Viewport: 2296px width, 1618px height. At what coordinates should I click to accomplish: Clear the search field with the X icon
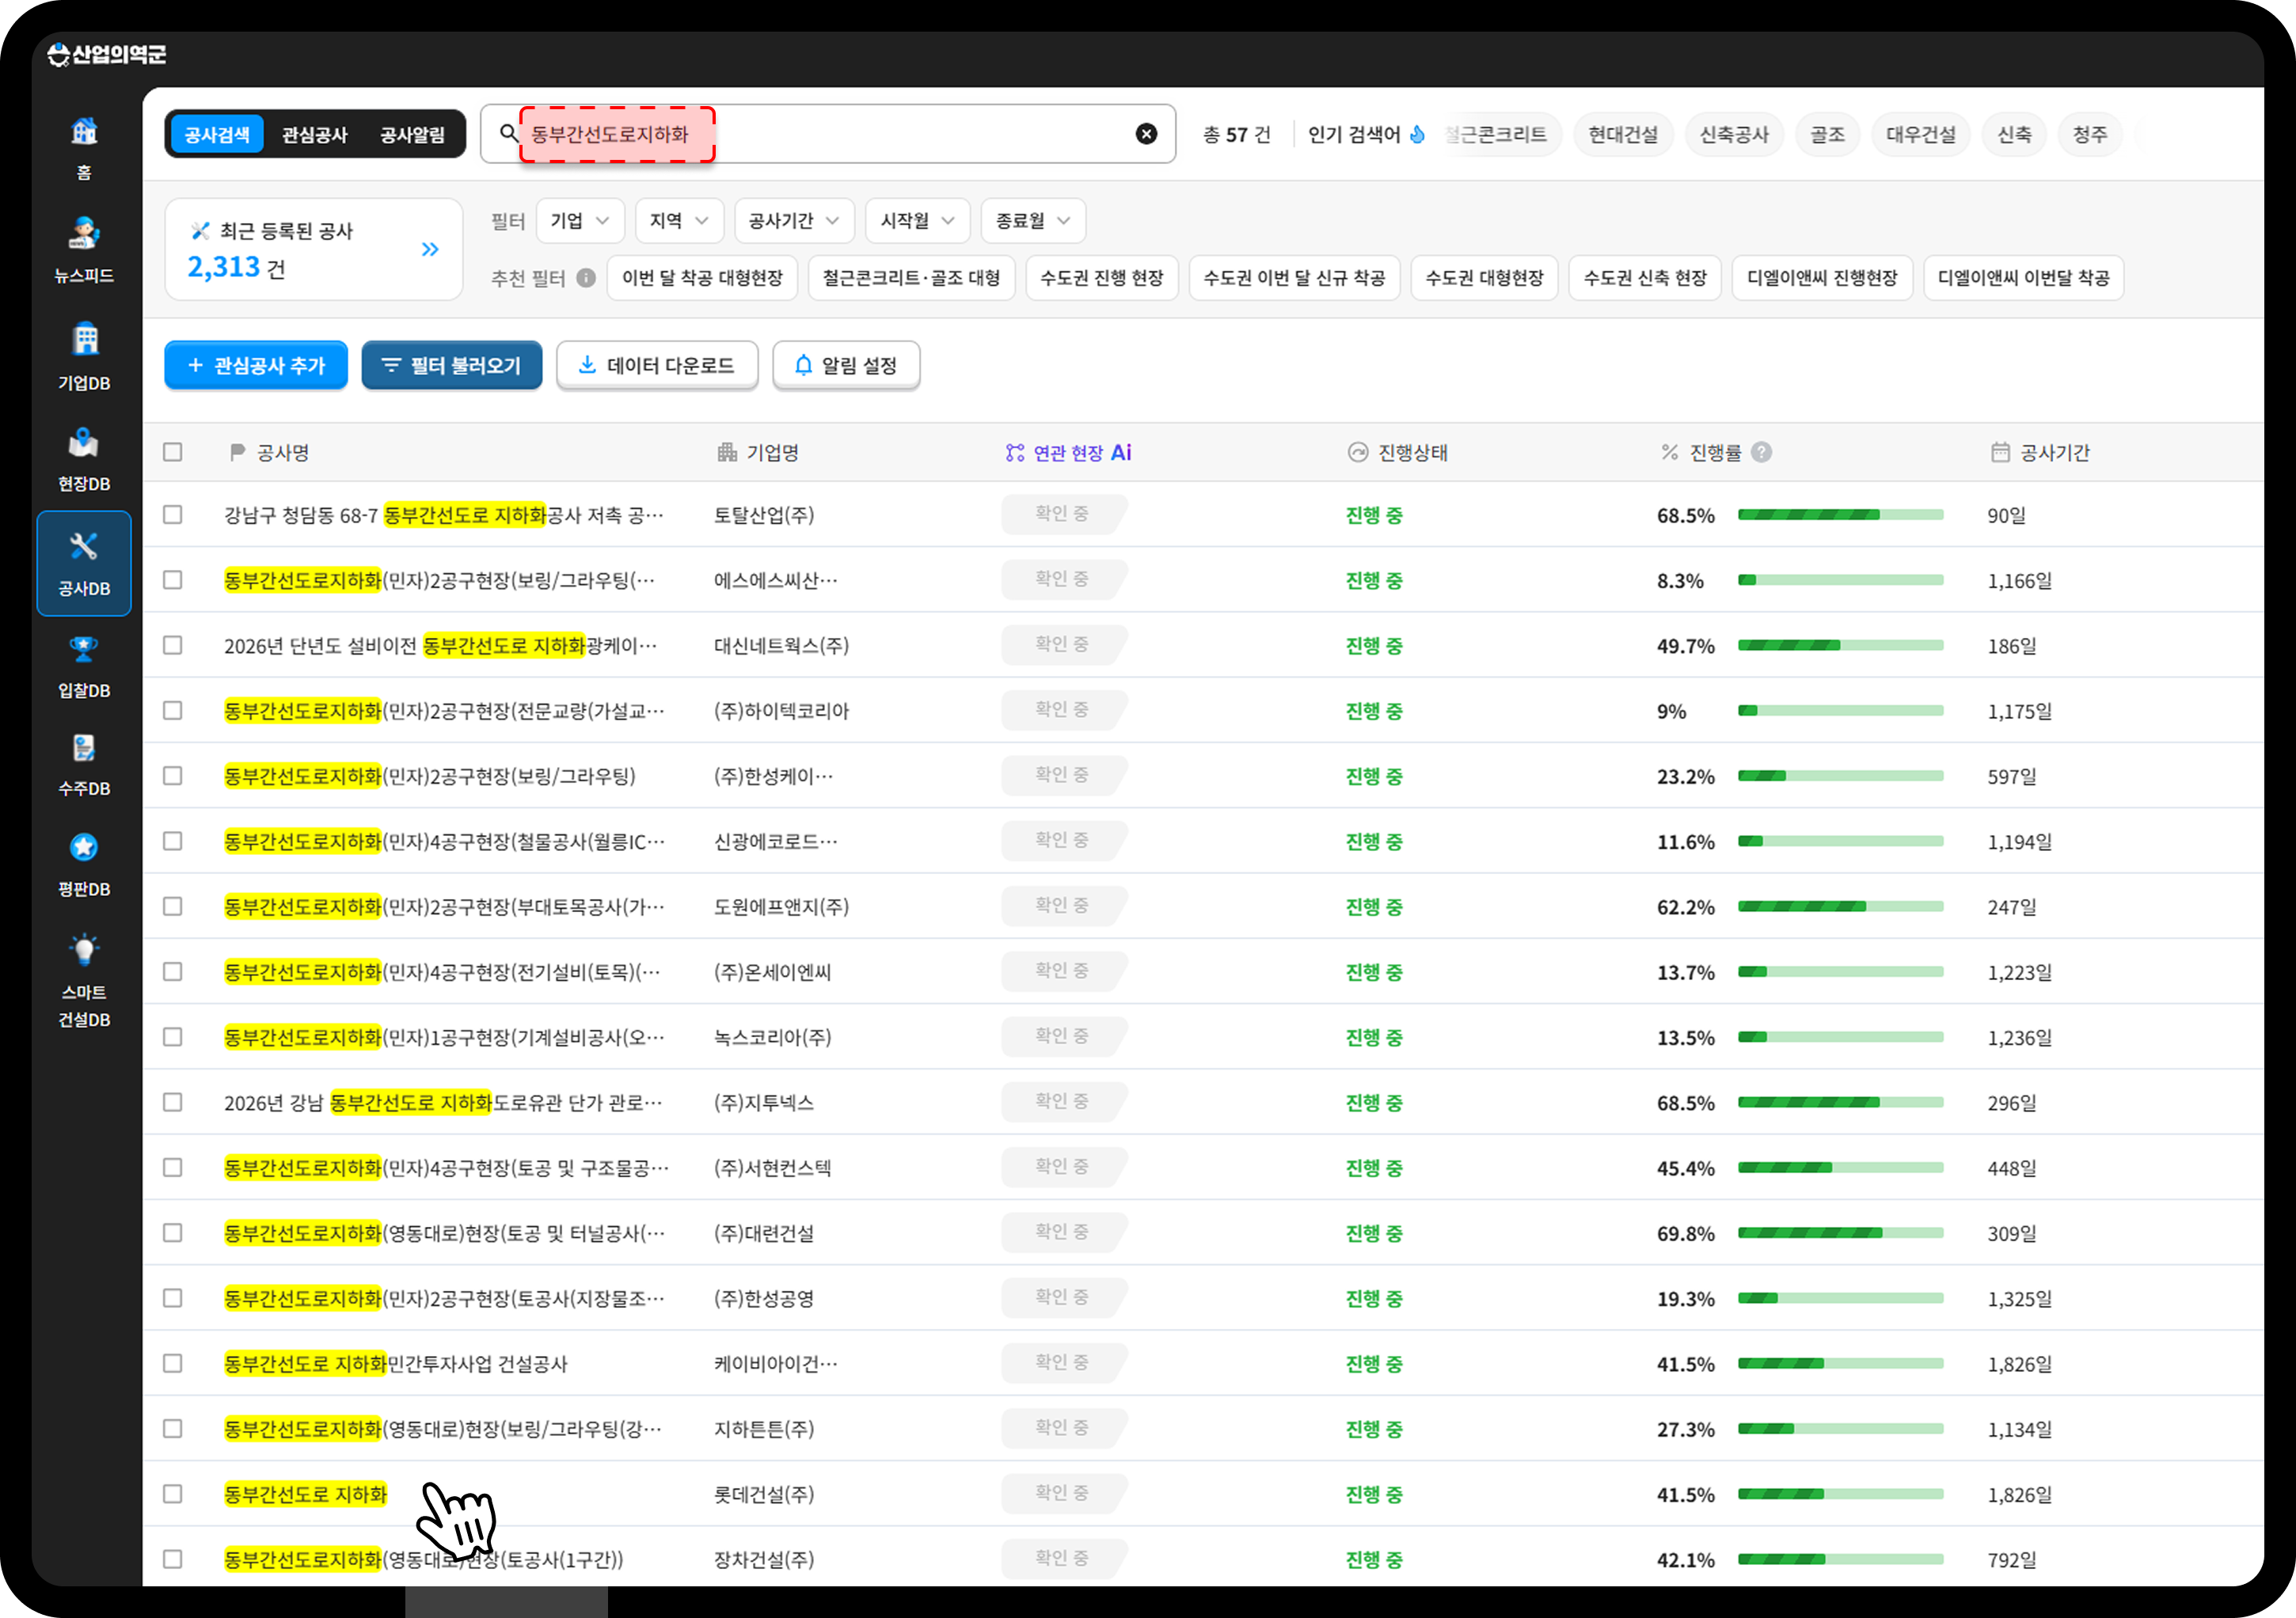point(1146,134)
